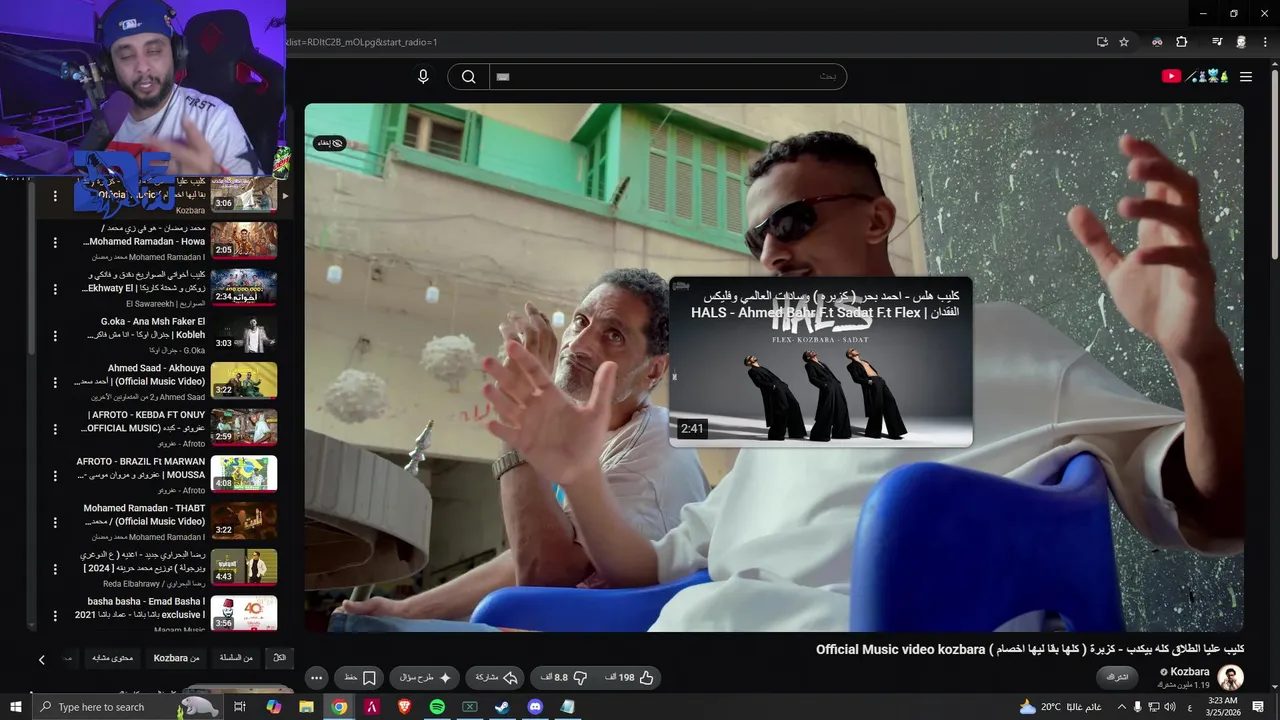Open Kozbara channel avatar
The image size is (1280, 720).
tap(1231, 677)
